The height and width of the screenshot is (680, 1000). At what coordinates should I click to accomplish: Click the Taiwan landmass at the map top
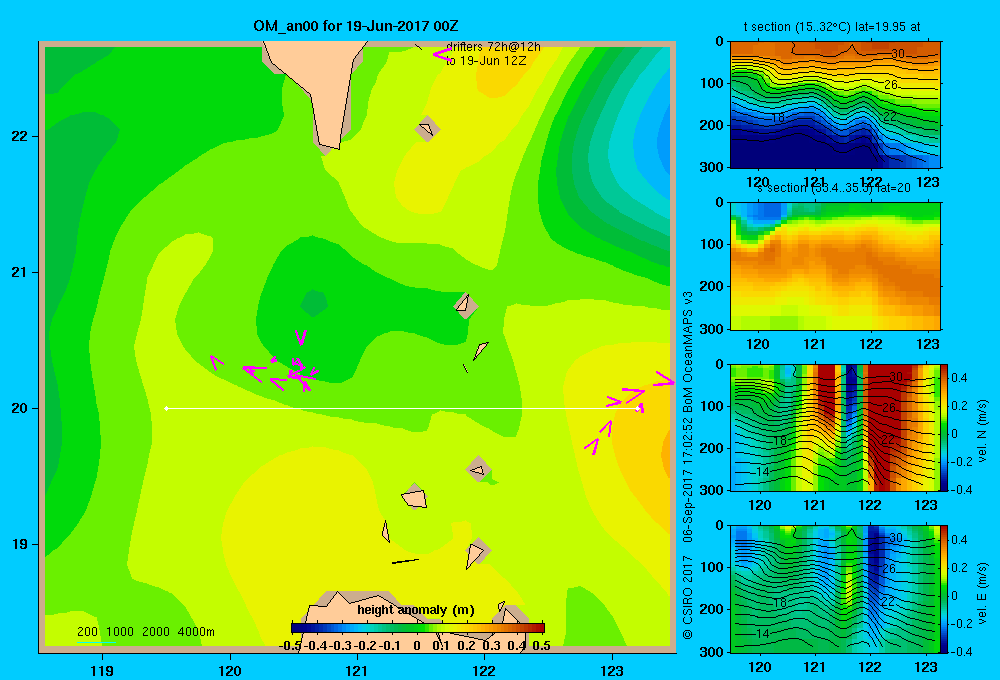[323, 89]
